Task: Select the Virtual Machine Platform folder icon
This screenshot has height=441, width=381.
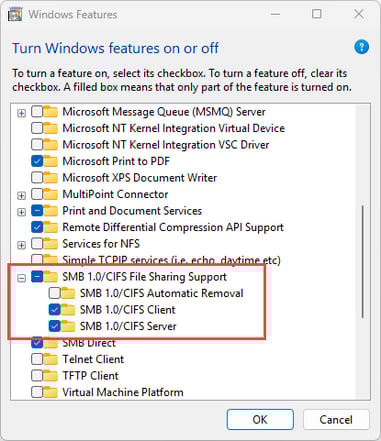Action: 51,392
